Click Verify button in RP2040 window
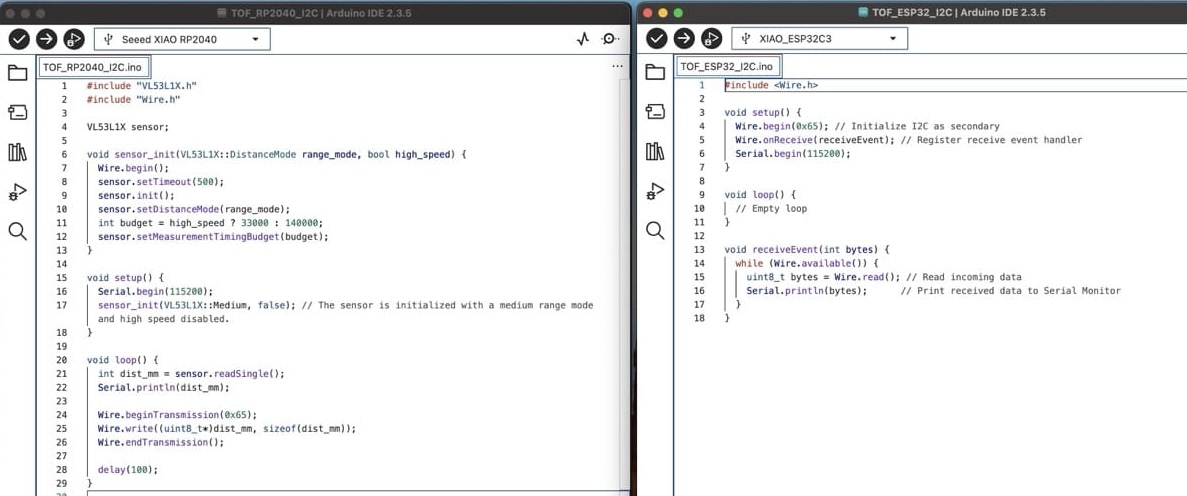 [19, 39]
